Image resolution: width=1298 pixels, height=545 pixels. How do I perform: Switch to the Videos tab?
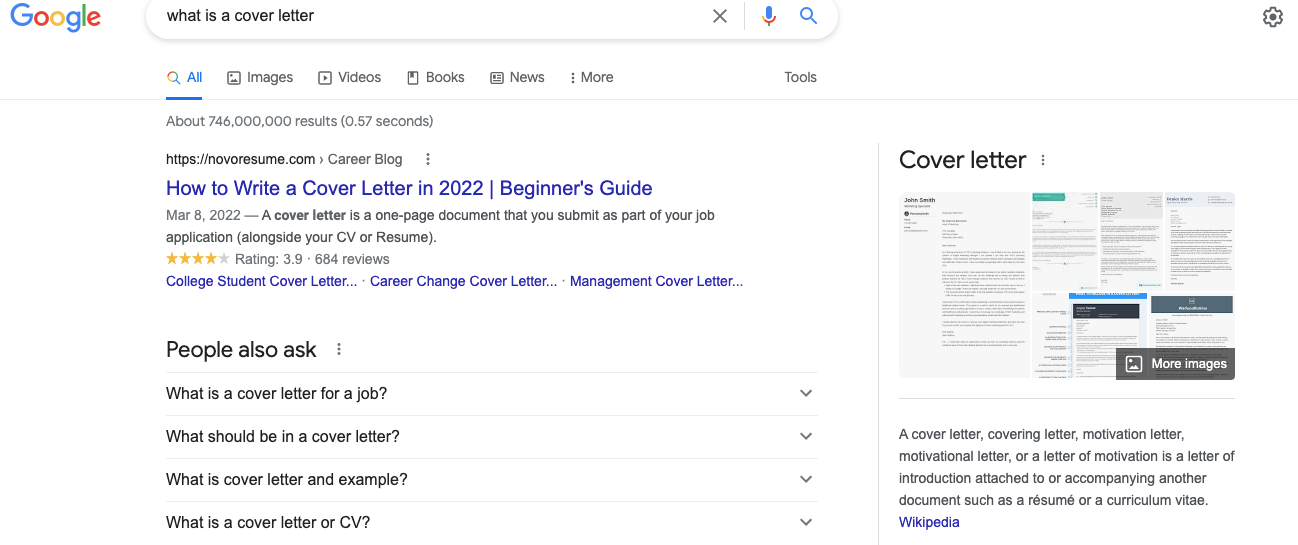pos(350,77)
